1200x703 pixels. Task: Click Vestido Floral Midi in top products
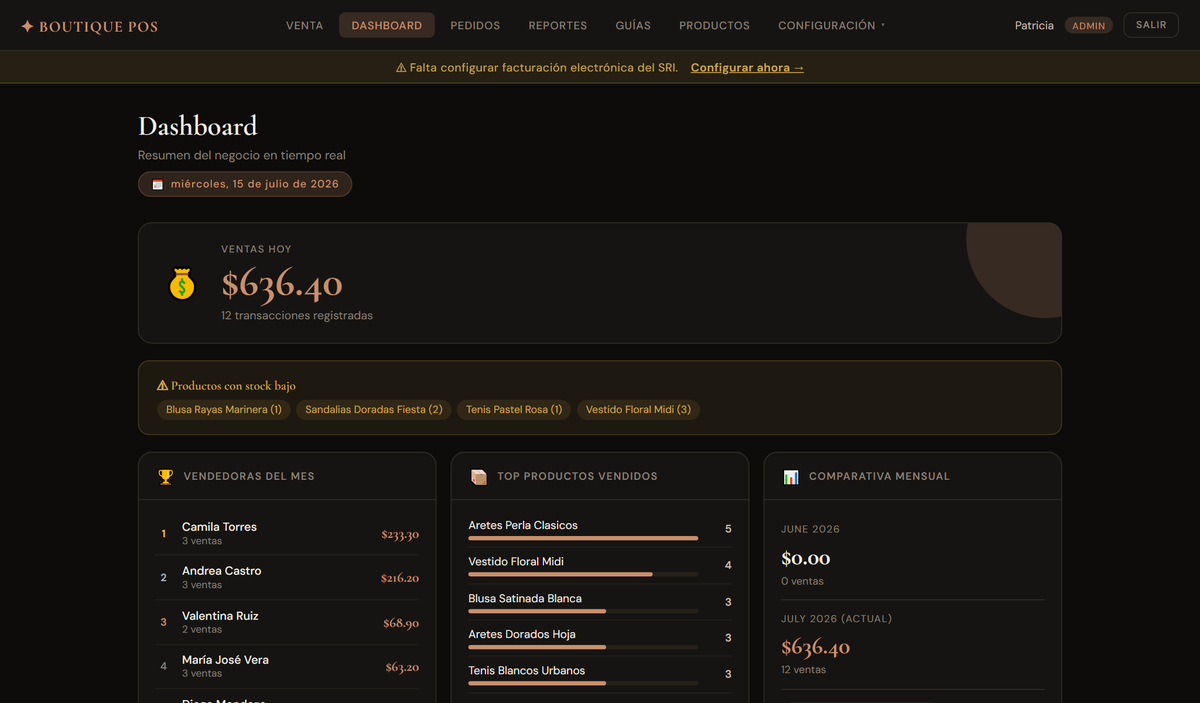click(516, 562)
